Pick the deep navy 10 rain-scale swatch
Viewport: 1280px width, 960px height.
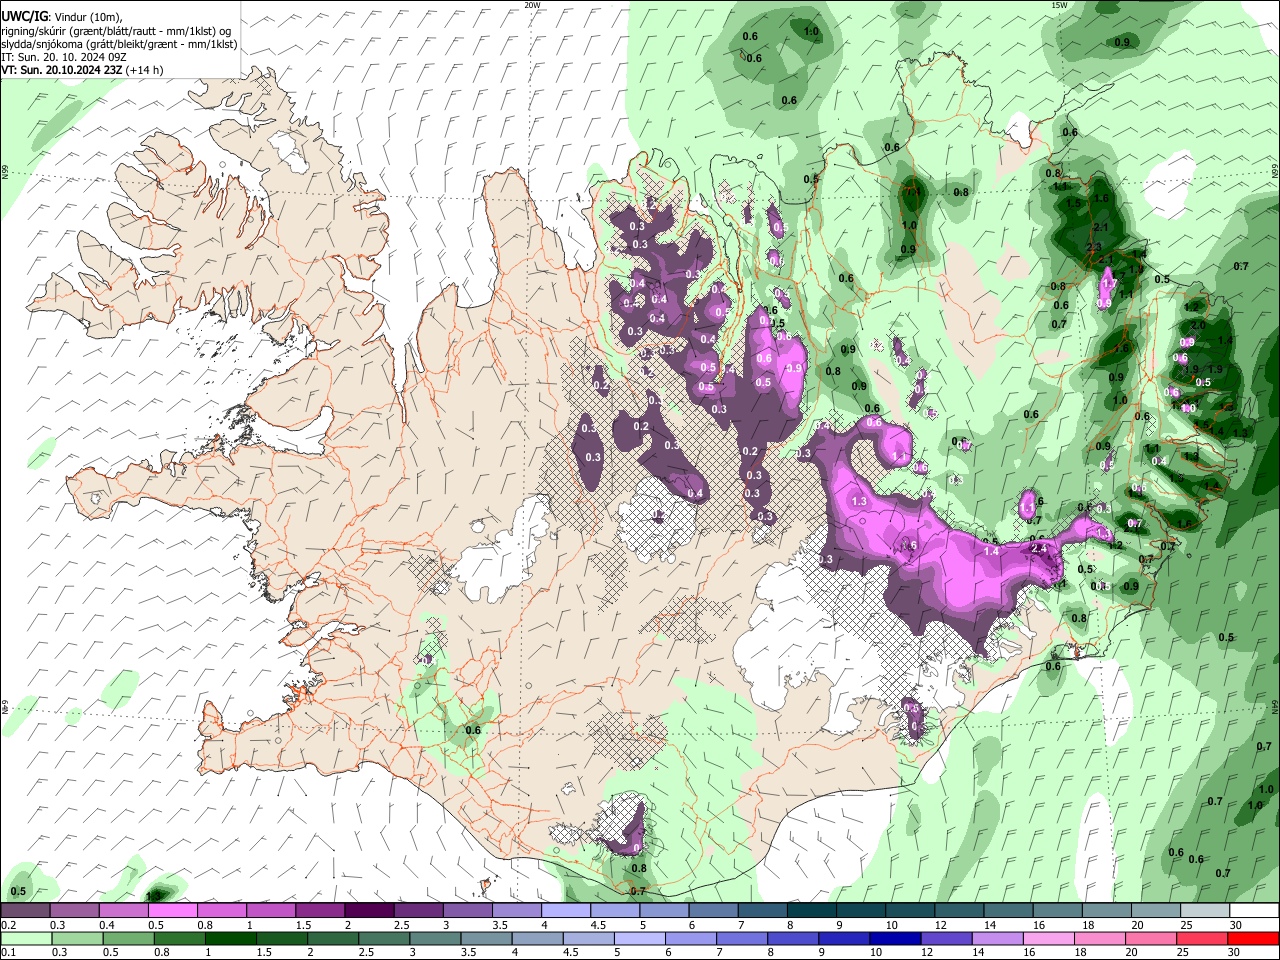[895, 939]
